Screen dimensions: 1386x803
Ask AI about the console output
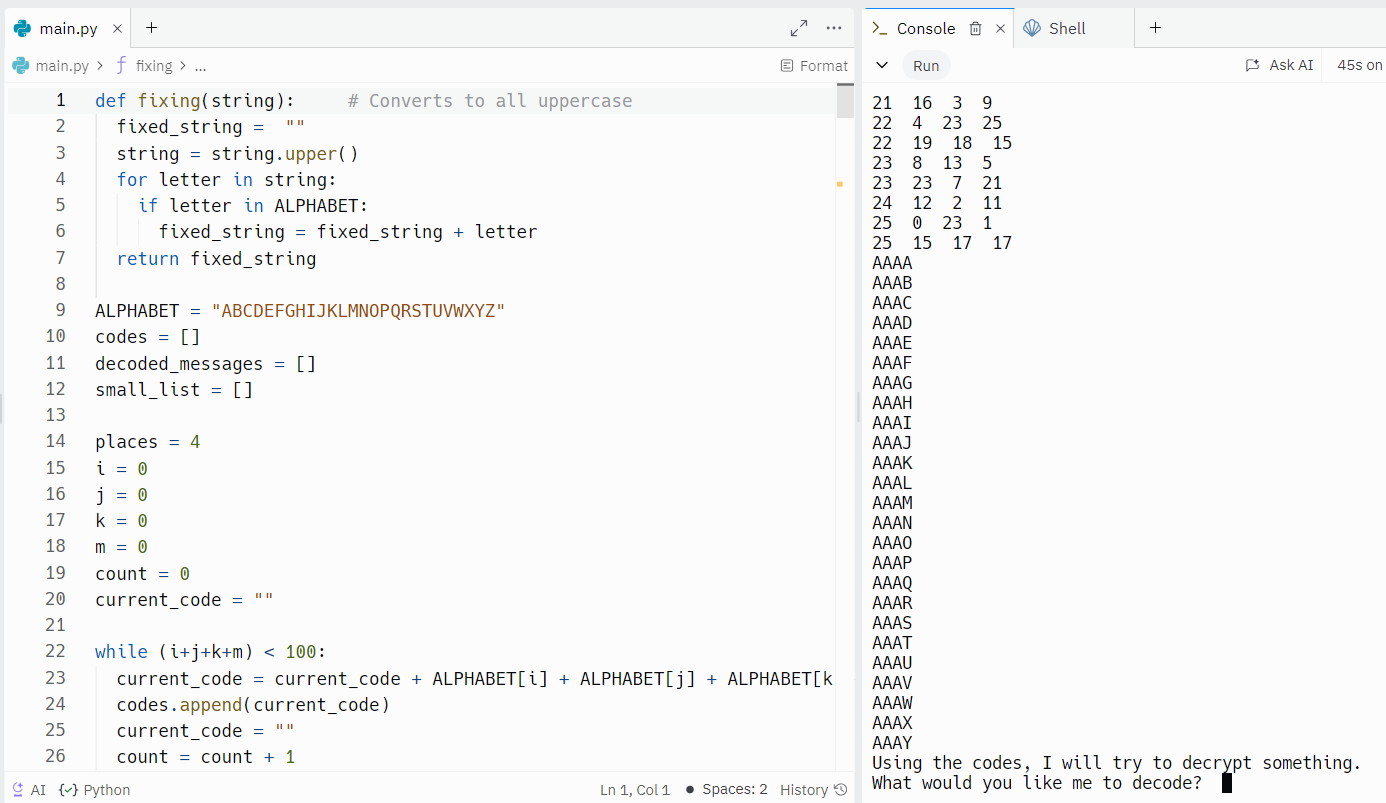pyautogui.click(x=1279, y=65)
